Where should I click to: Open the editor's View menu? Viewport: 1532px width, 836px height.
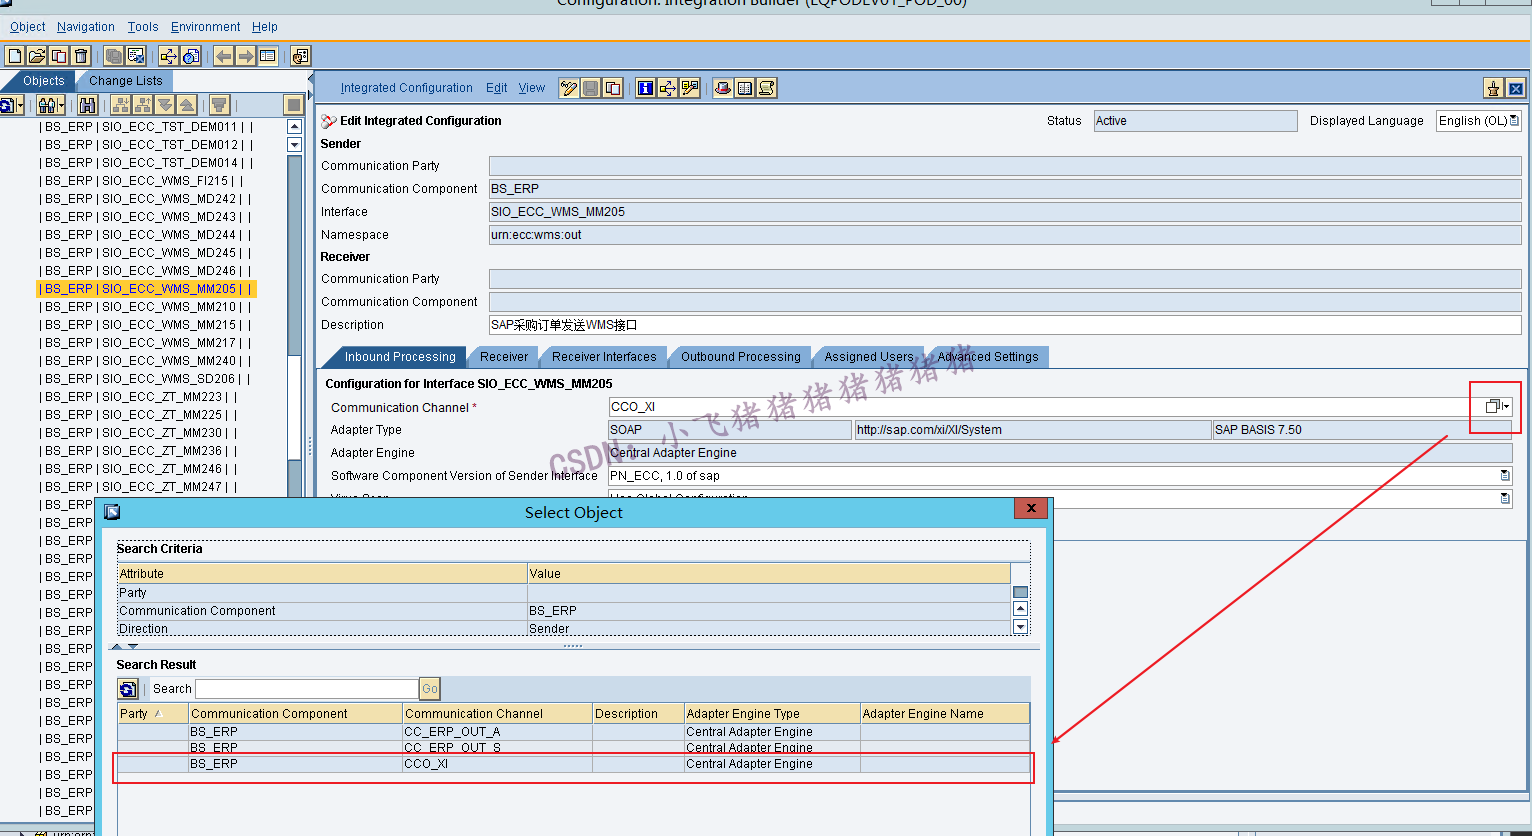click(x=532, y=88)
